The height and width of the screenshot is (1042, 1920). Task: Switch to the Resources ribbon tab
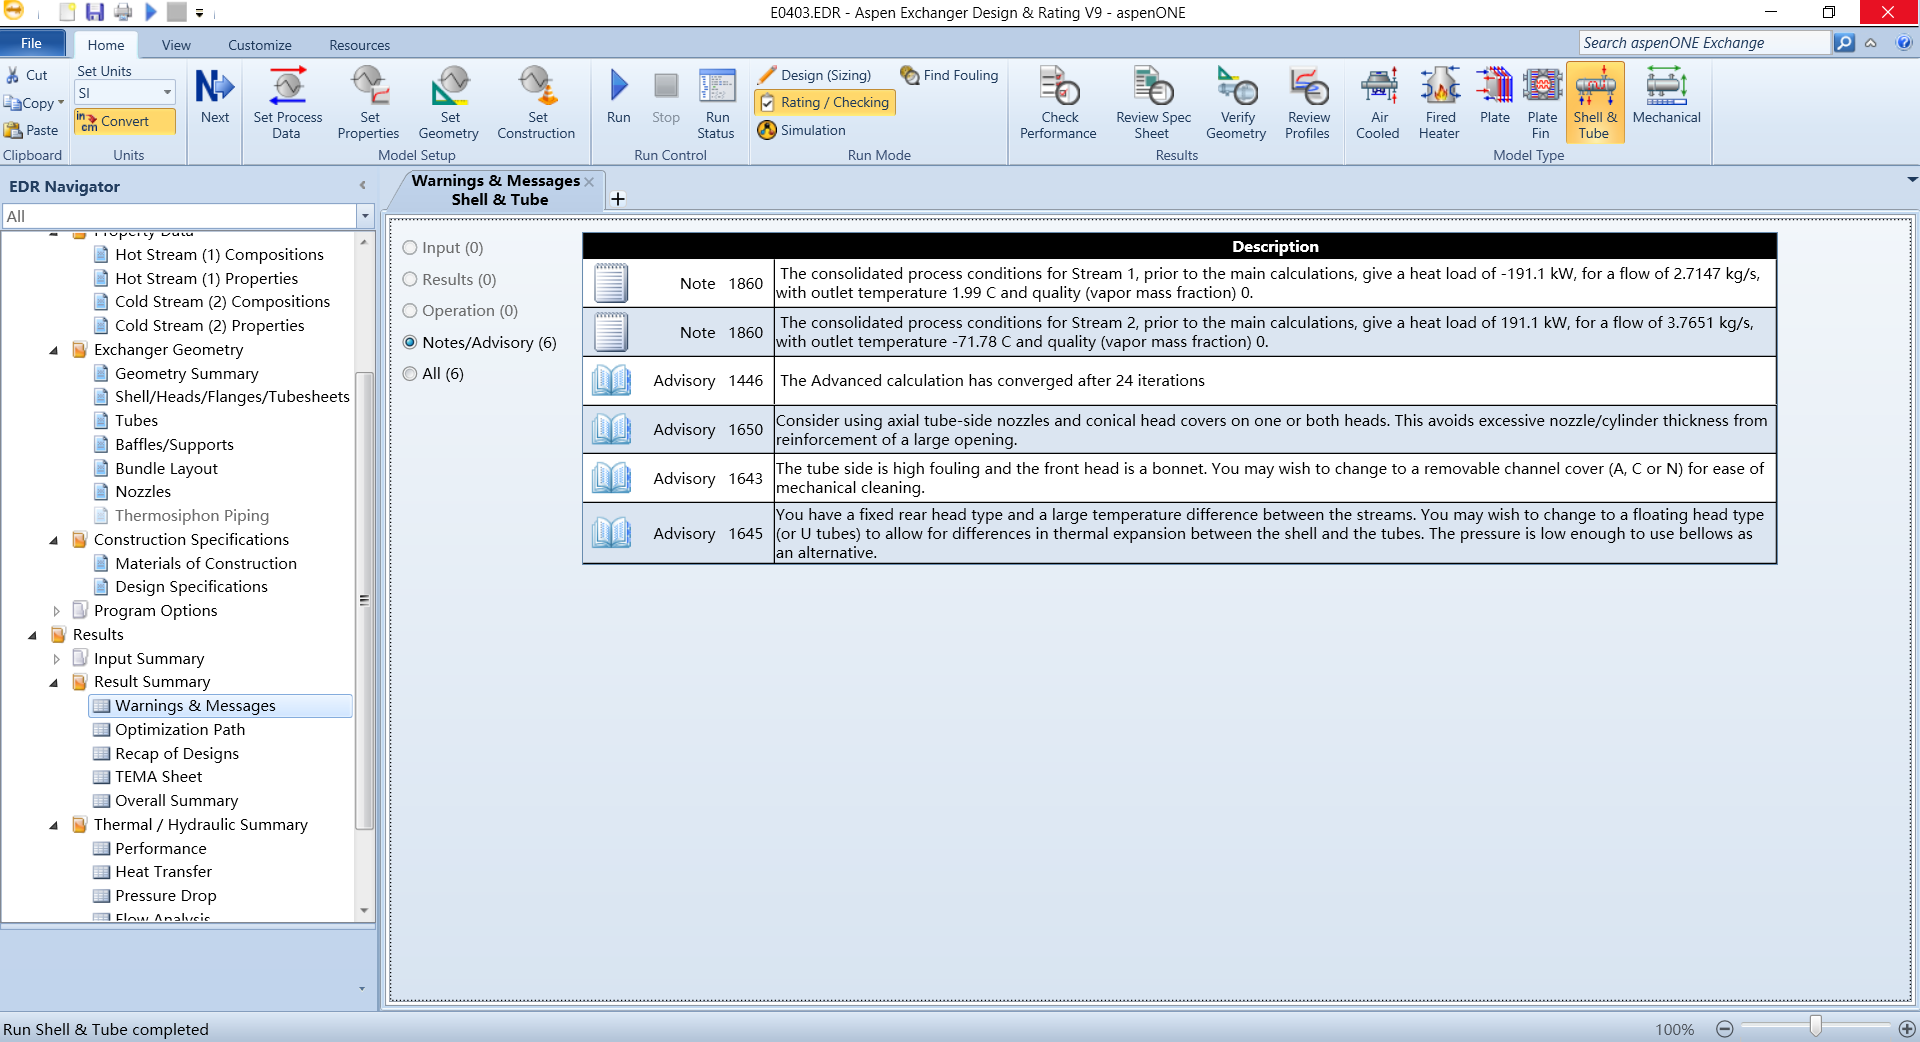click(360, 45)
